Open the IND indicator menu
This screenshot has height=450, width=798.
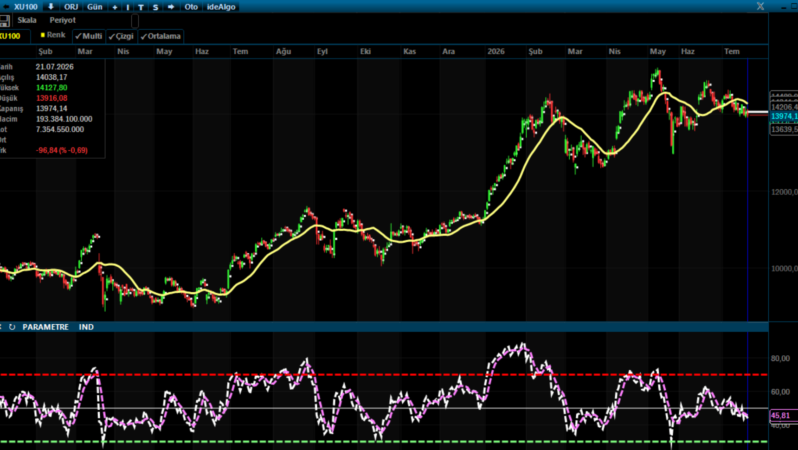click(x=86, y=327)
